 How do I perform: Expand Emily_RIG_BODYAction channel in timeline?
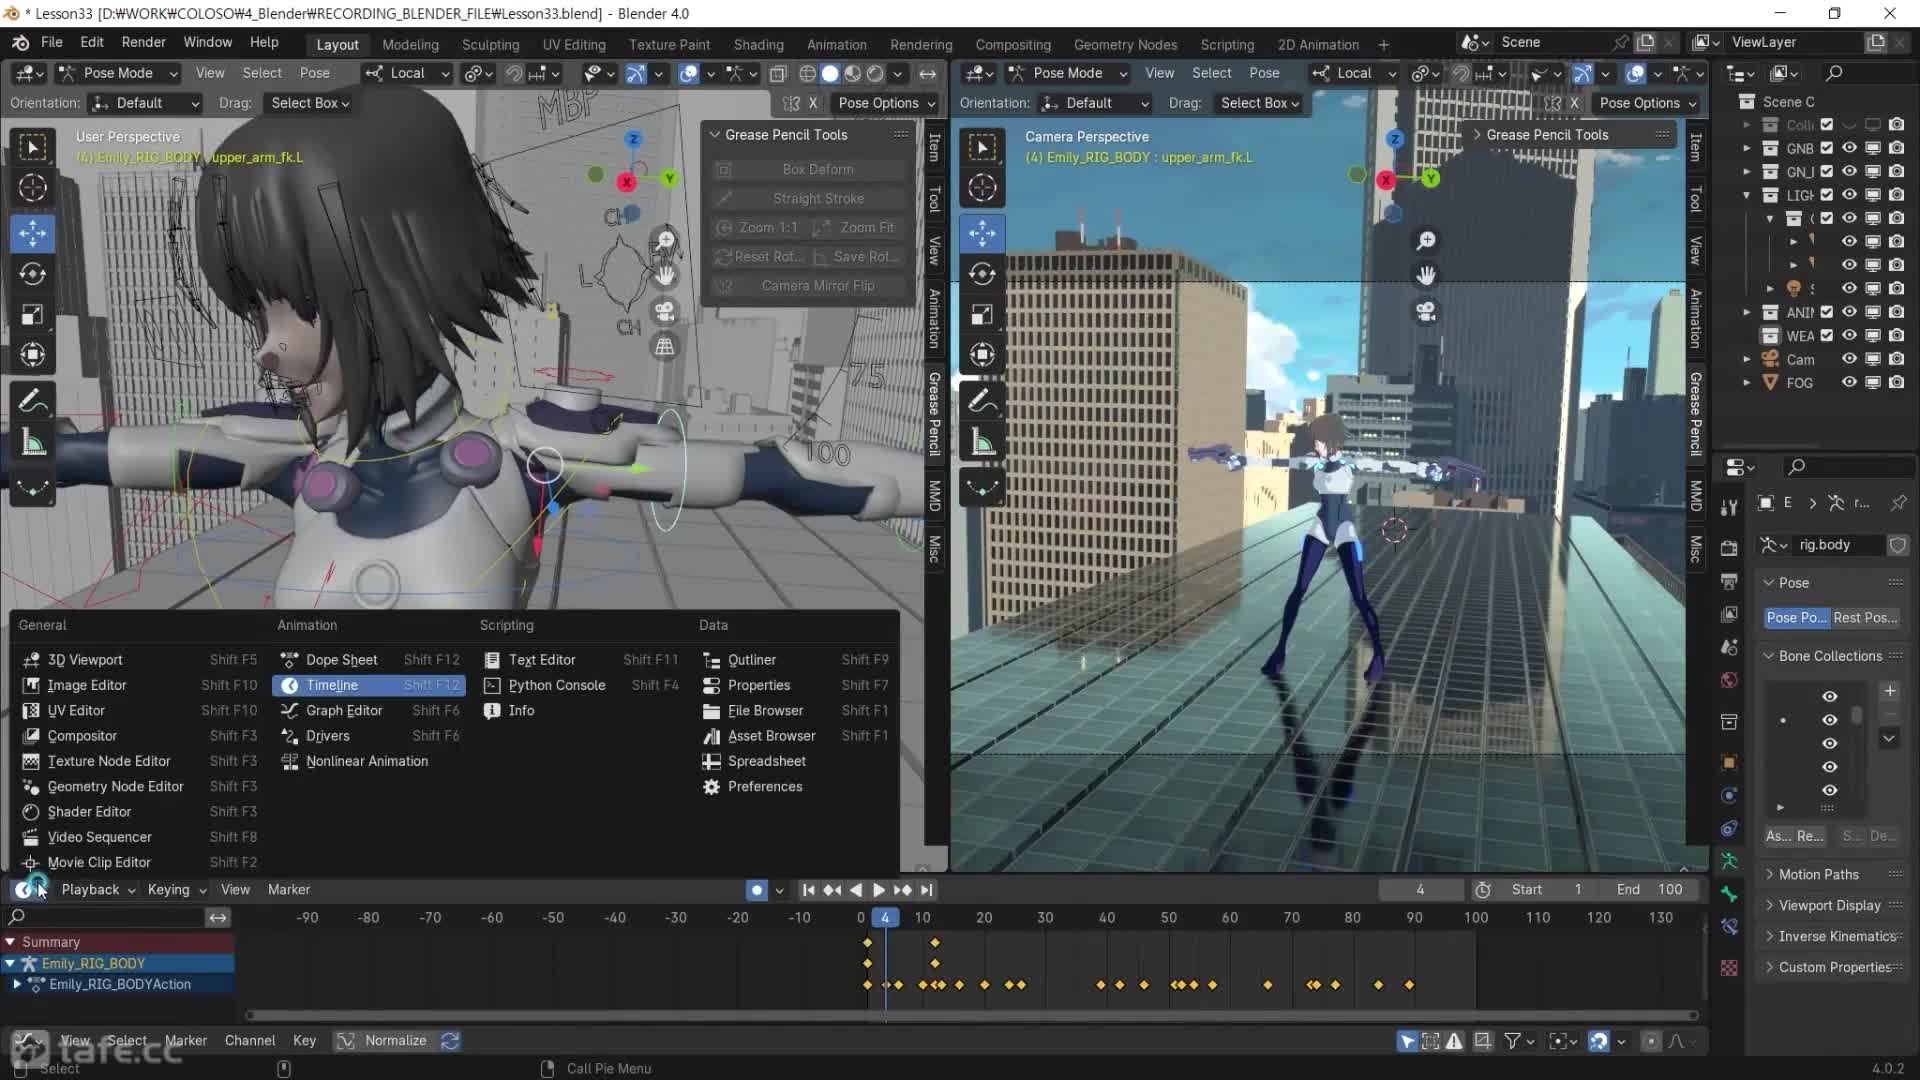click(17, 984)
